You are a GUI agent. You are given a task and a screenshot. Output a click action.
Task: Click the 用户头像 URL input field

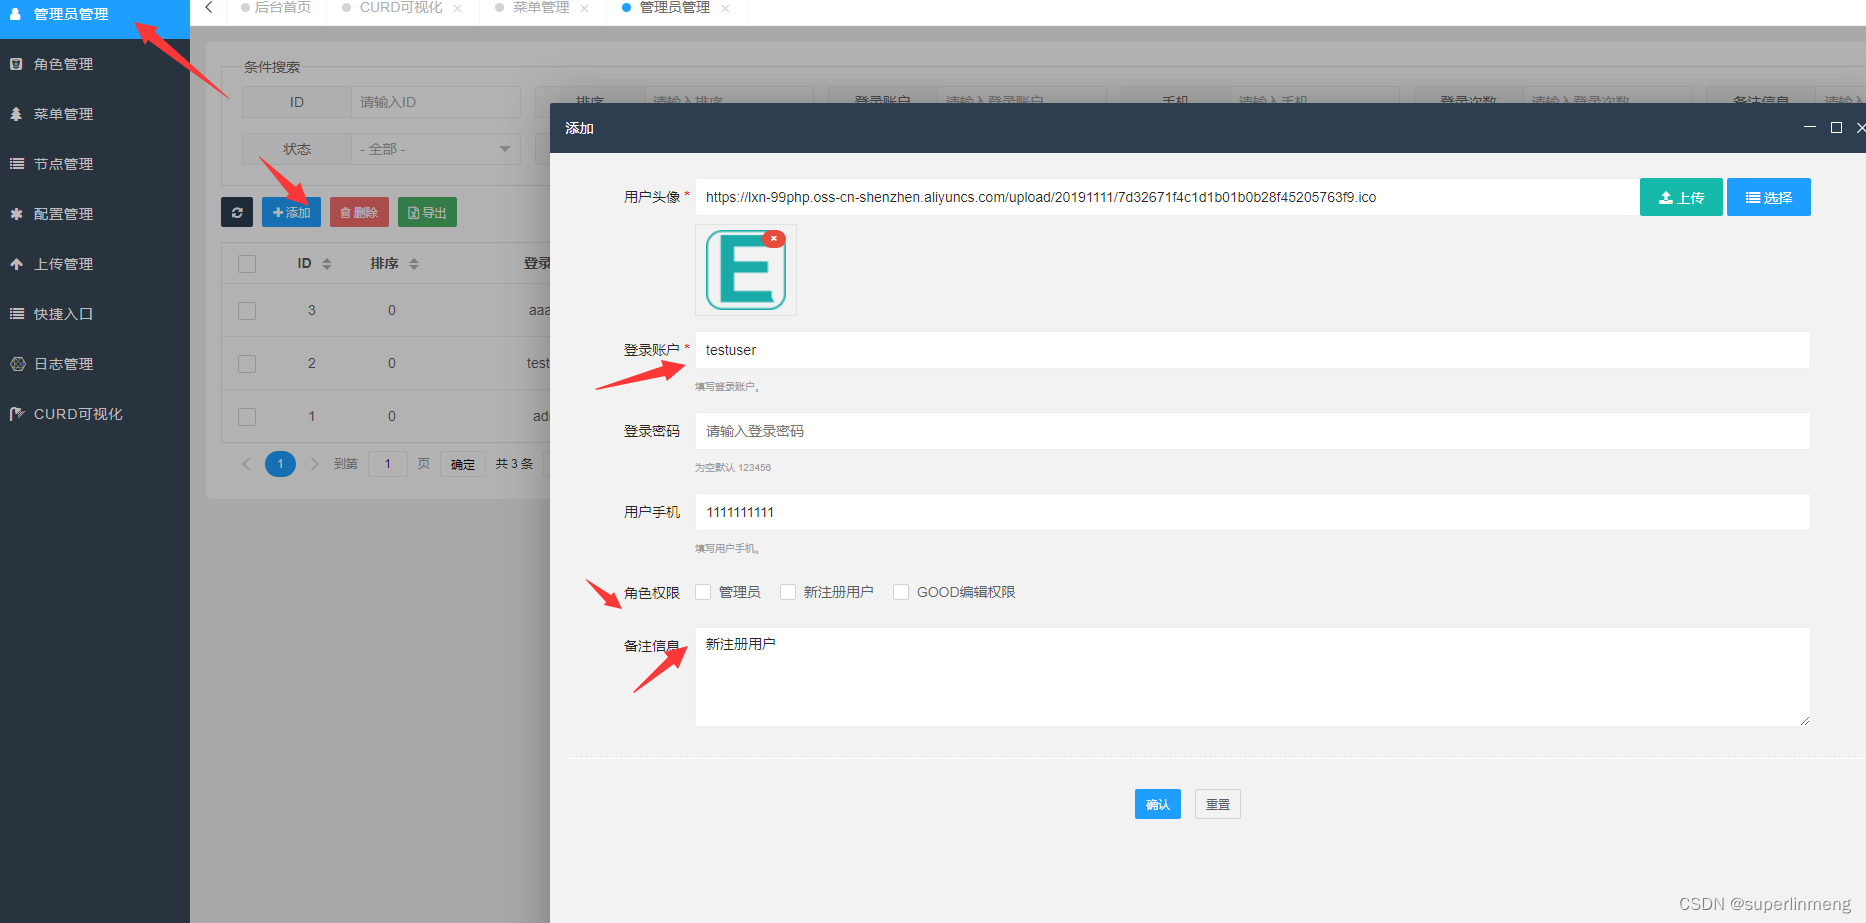coord(1167,197)
